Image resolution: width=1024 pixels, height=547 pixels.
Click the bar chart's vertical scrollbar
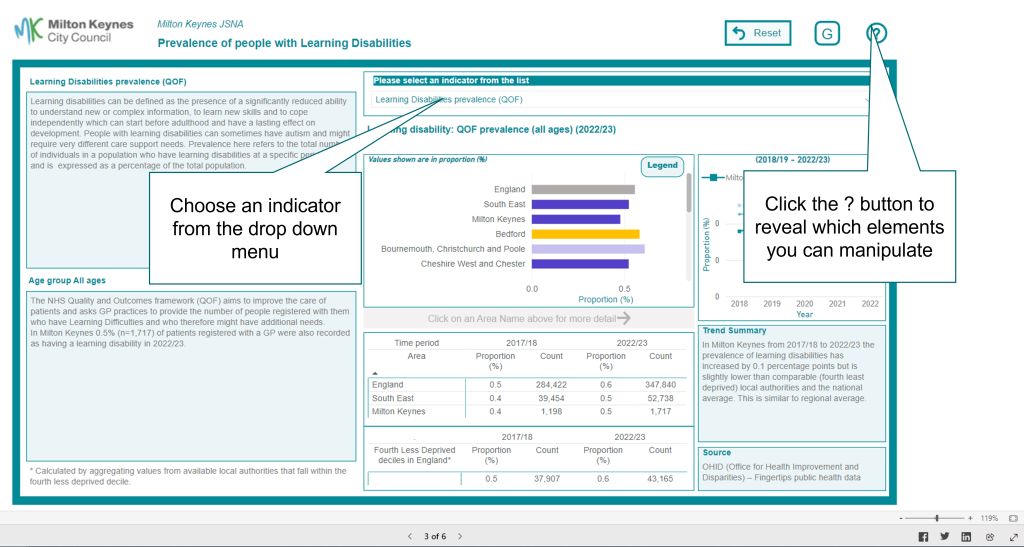pyautogui.click(x=688, y=193)
